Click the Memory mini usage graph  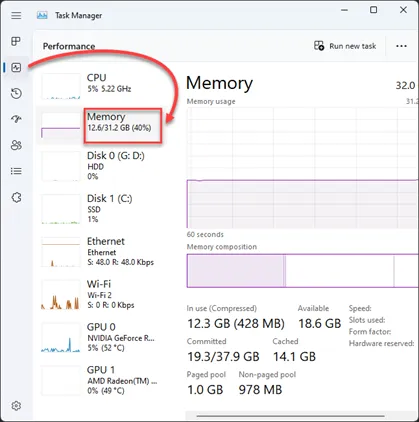[x=61, y=126]
